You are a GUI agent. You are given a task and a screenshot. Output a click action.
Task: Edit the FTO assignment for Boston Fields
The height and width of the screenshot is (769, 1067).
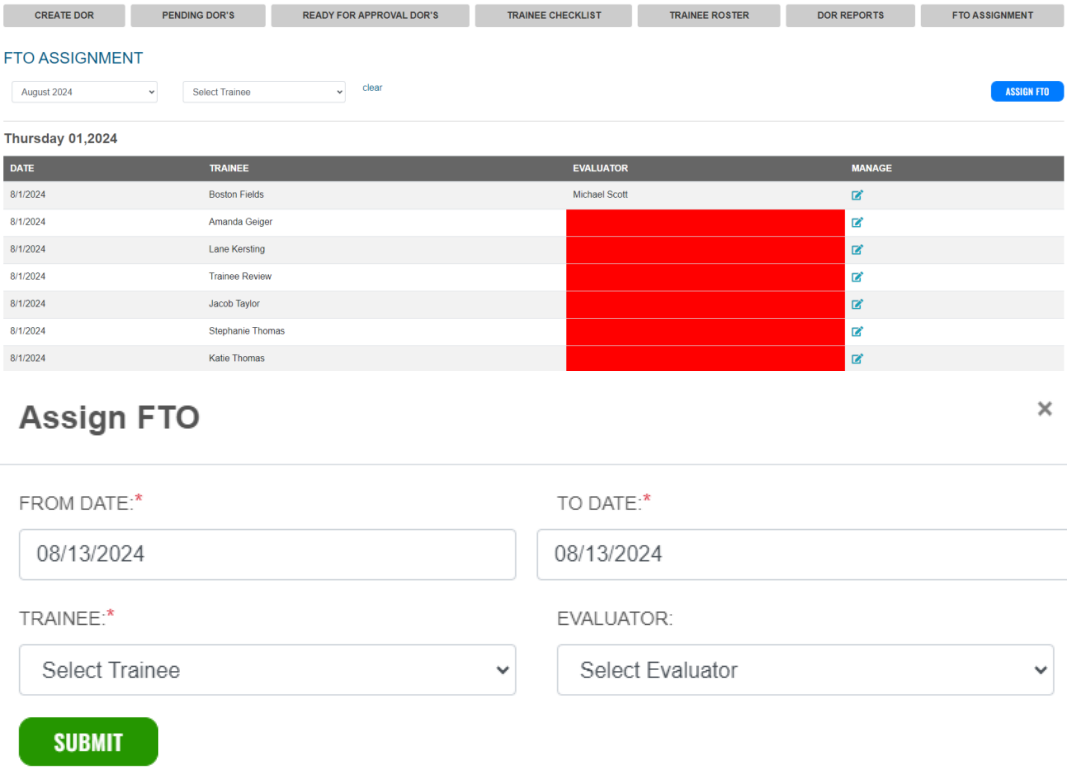(857, 194)
